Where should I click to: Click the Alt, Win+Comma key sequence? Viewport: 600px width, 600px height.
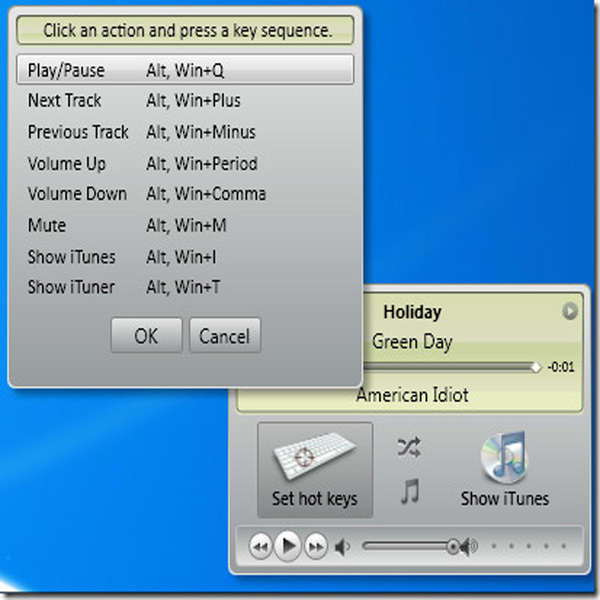click(x=206, y=194)
